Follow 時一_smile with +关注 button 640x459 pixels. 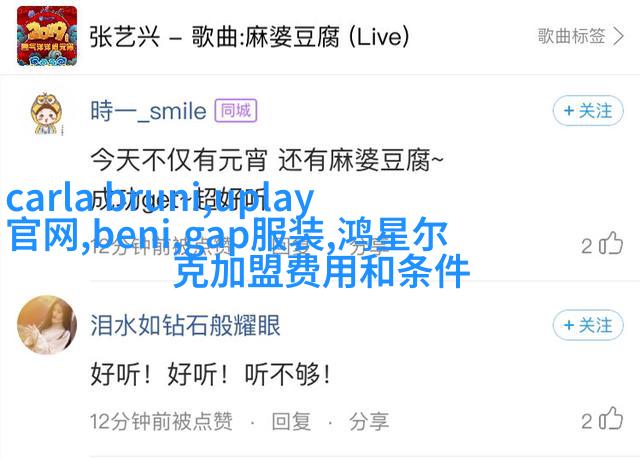click(588, 111)
